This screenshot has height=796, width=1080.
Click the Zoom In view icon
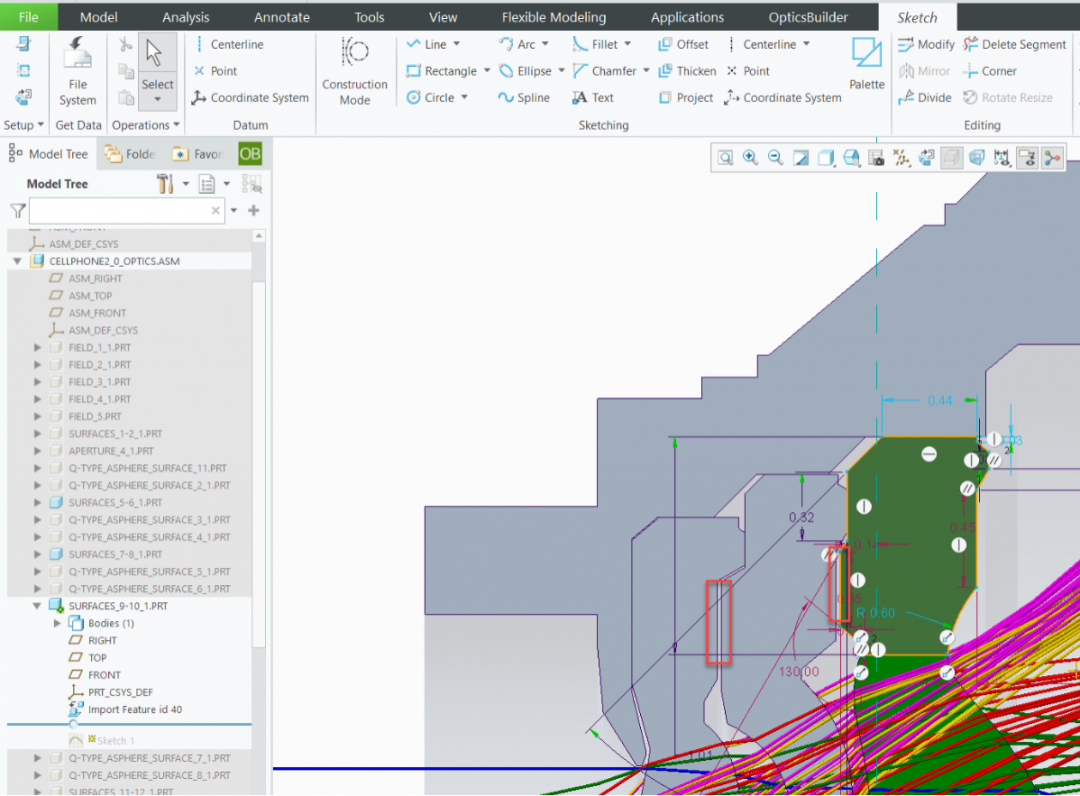[750, 158]
